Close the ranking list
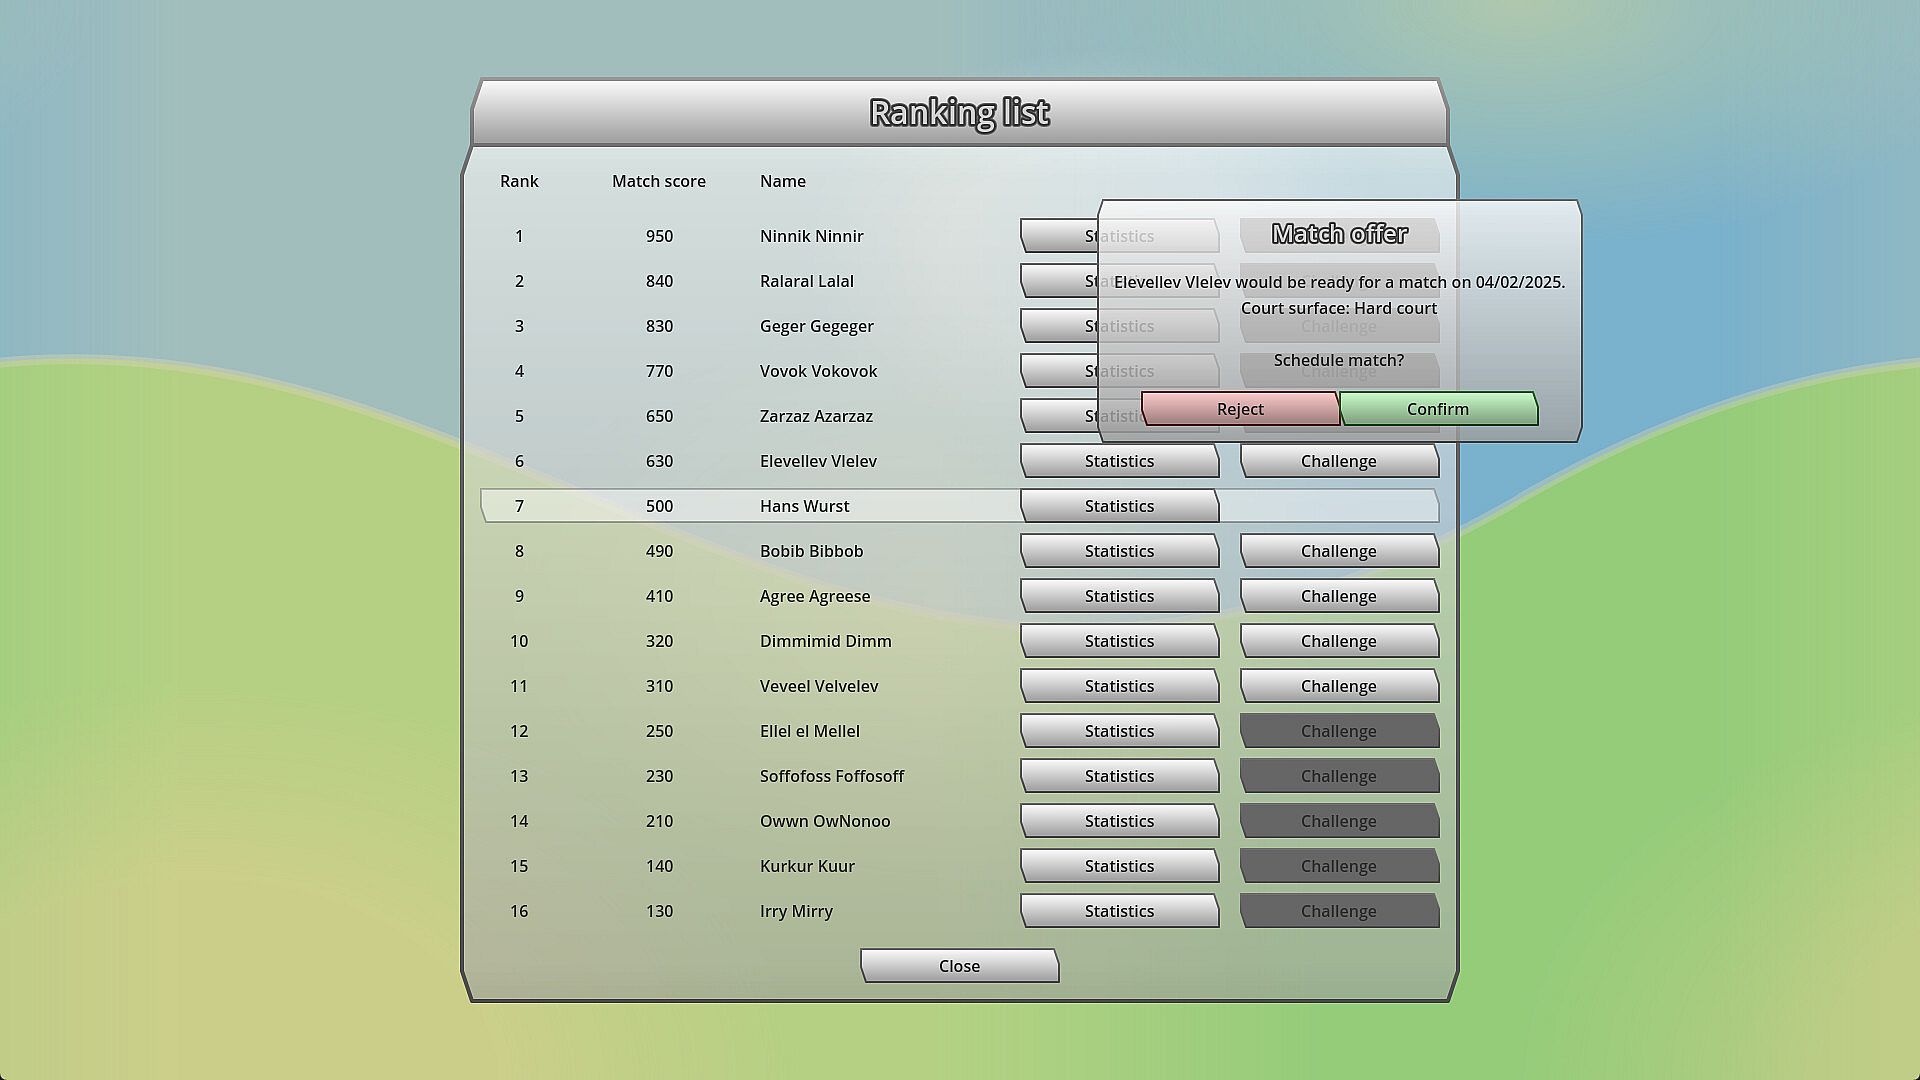Screen dimensions: 1920x1080 [959, 966]
